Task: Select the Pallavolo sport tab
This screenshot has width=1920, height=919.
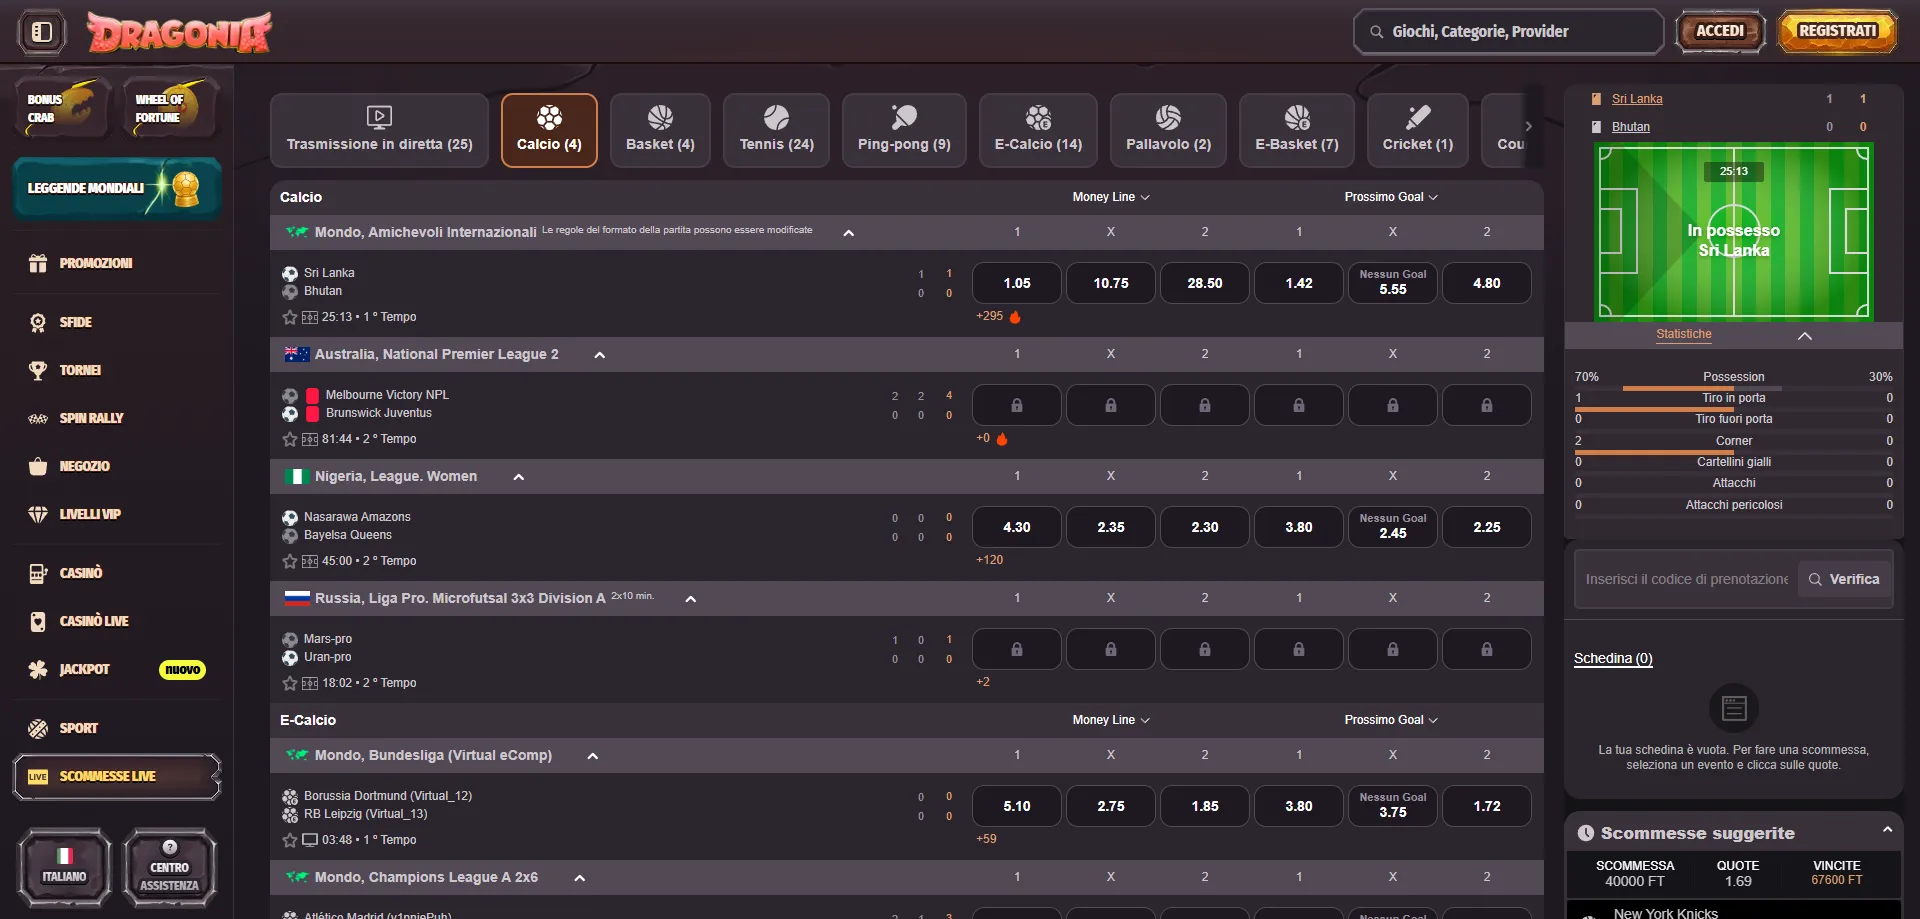Action: coord(1168,130)
